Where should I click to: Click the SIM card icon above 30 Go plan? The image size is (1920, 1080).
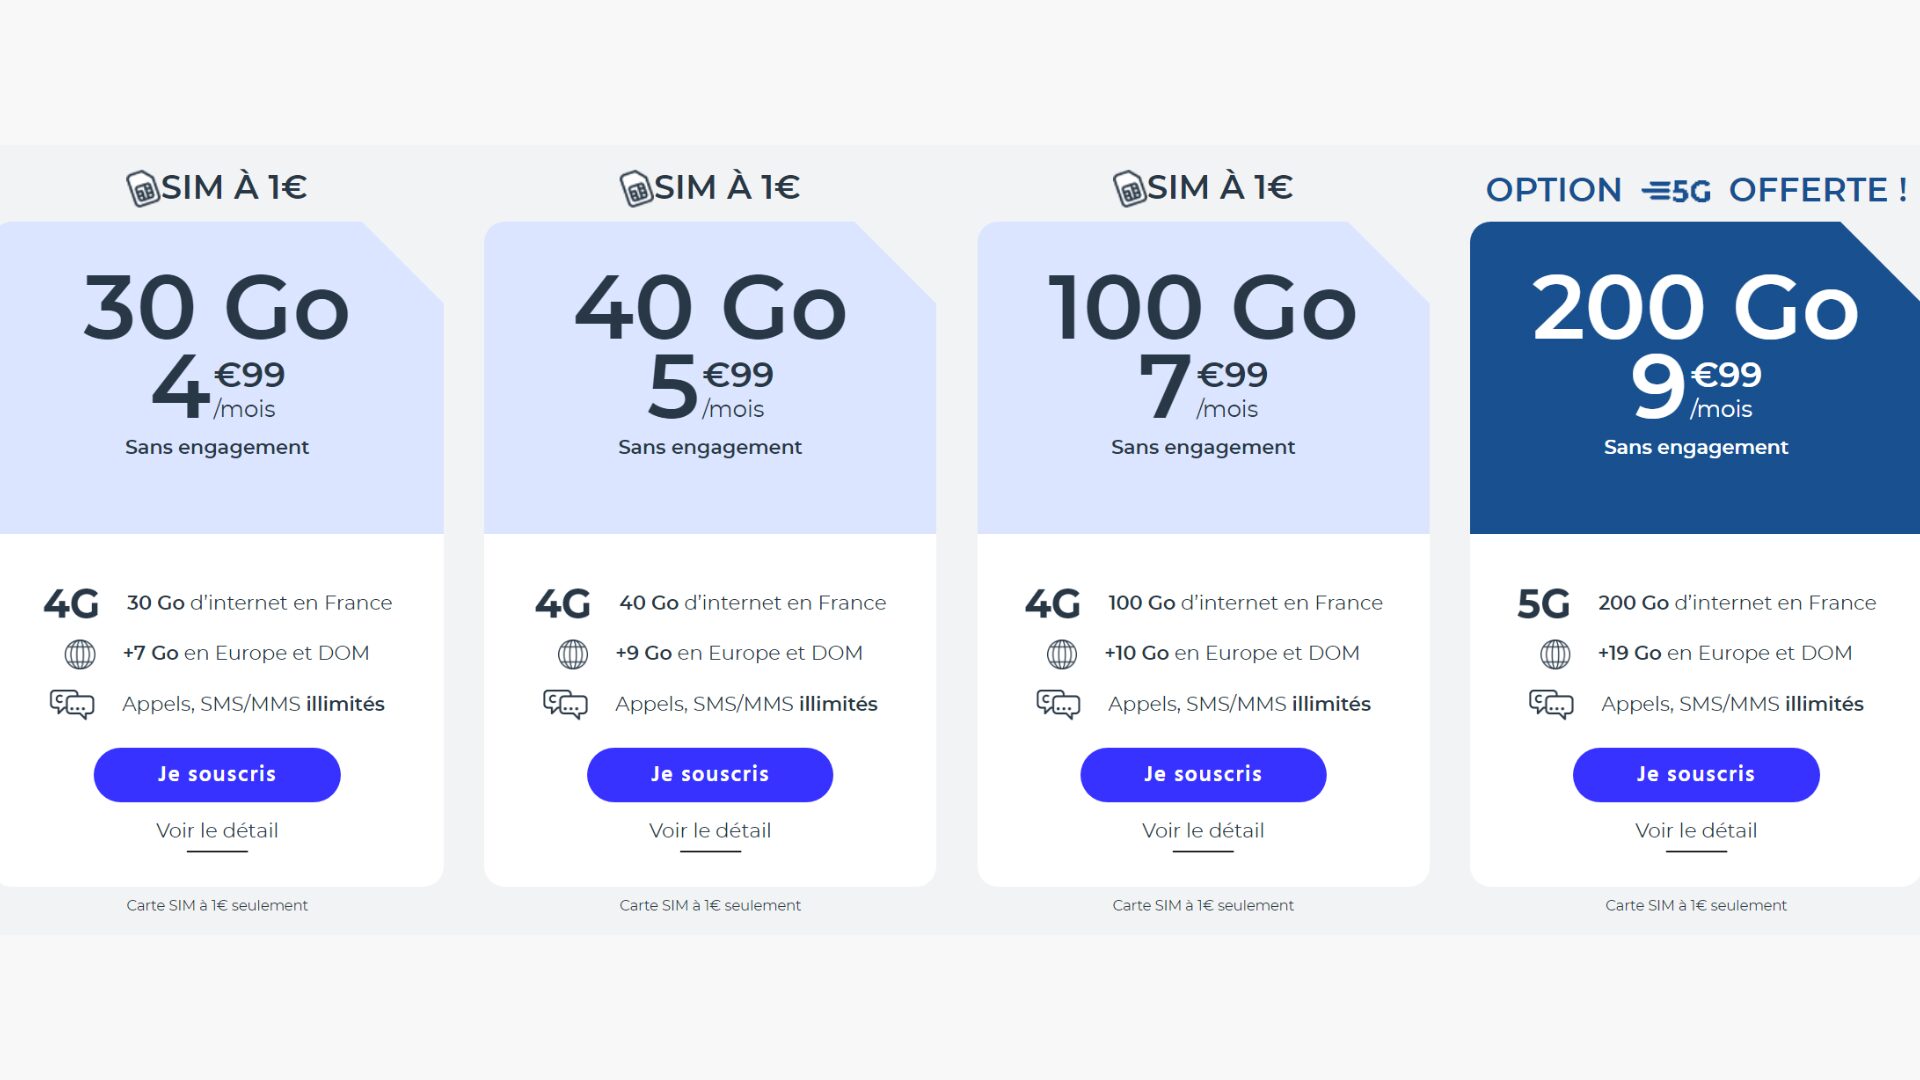pyautogui.click(x=143, y=188)
